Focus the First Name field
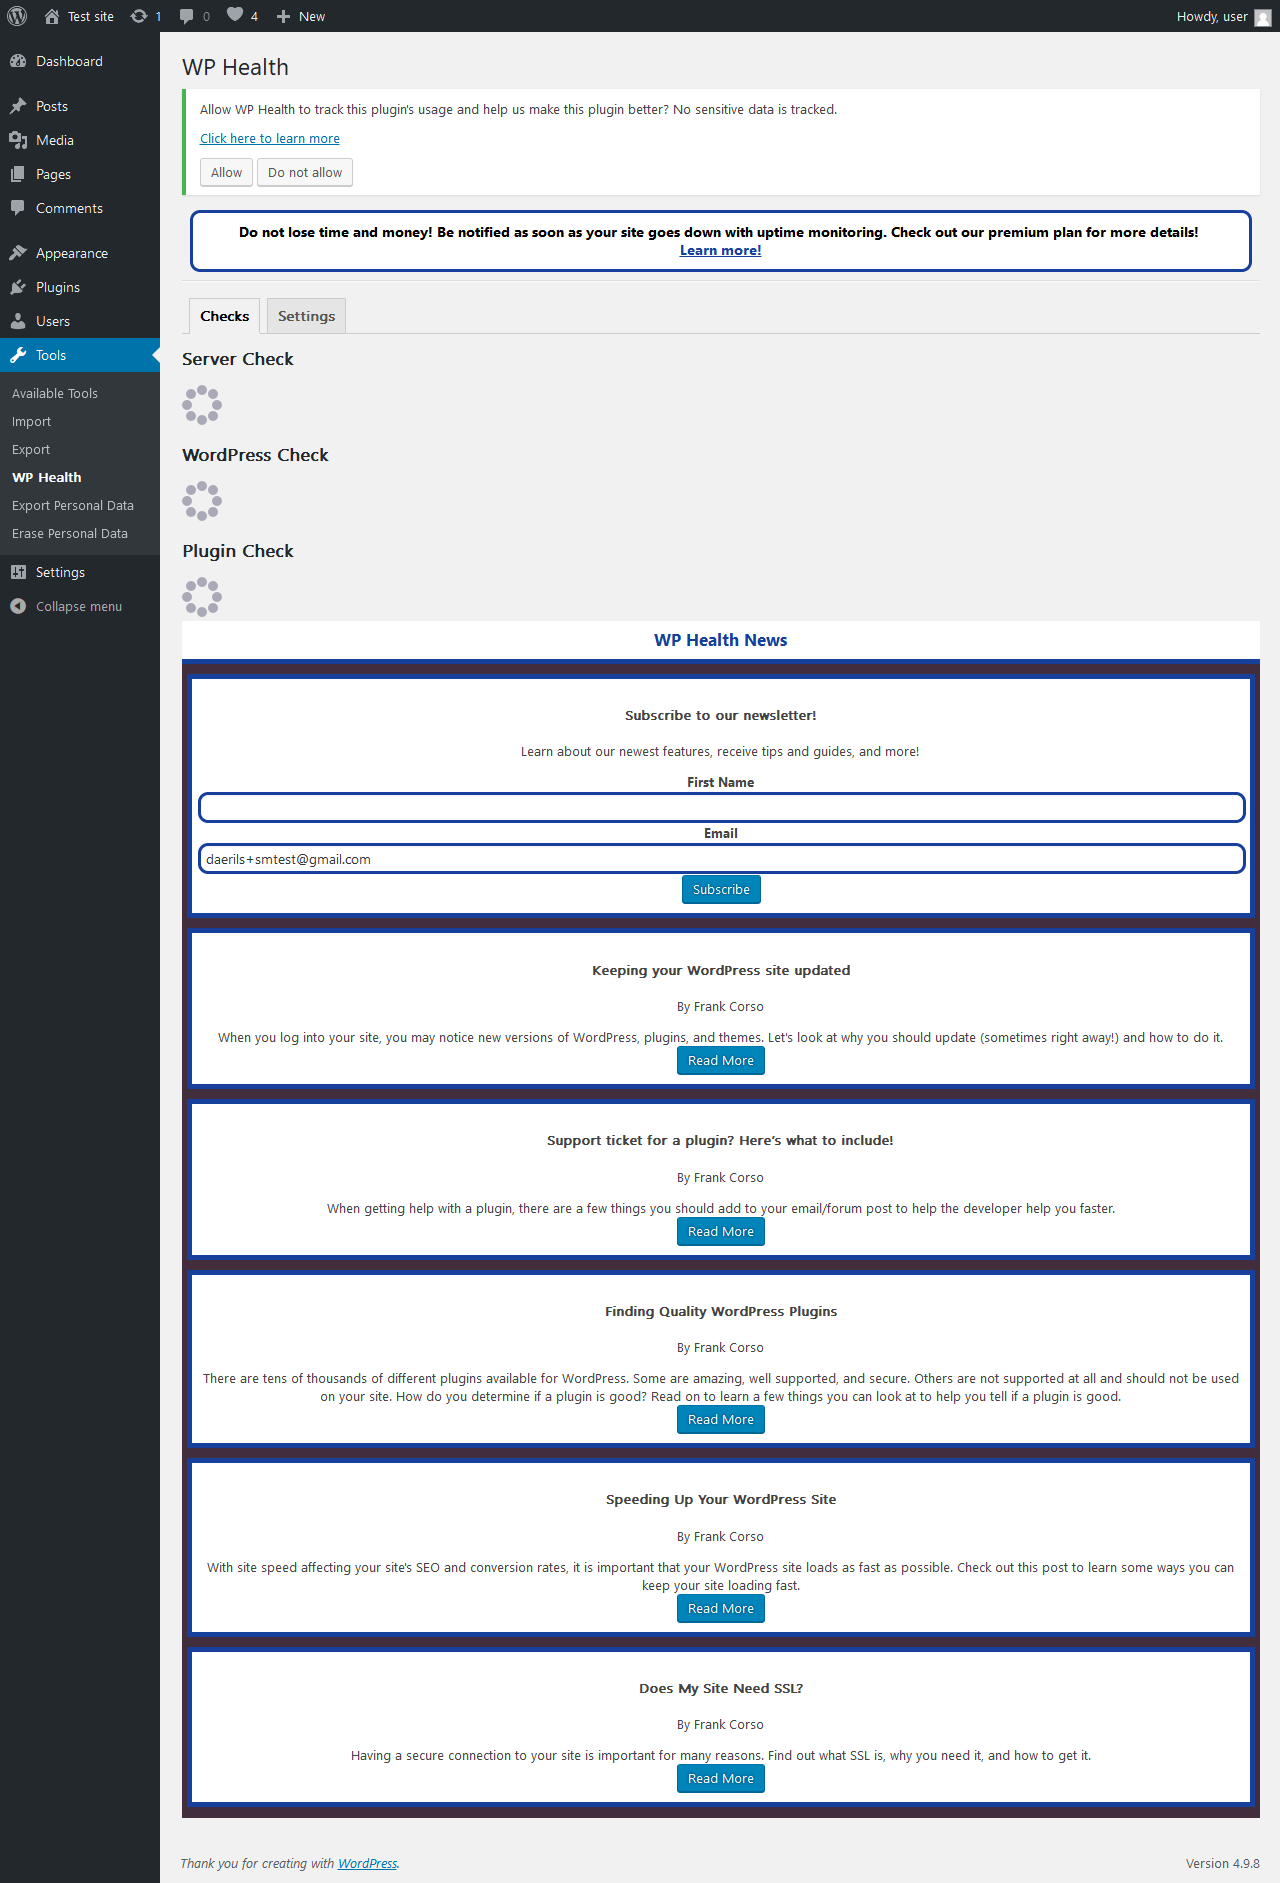 pyautogui.click(x=721, y=807)
